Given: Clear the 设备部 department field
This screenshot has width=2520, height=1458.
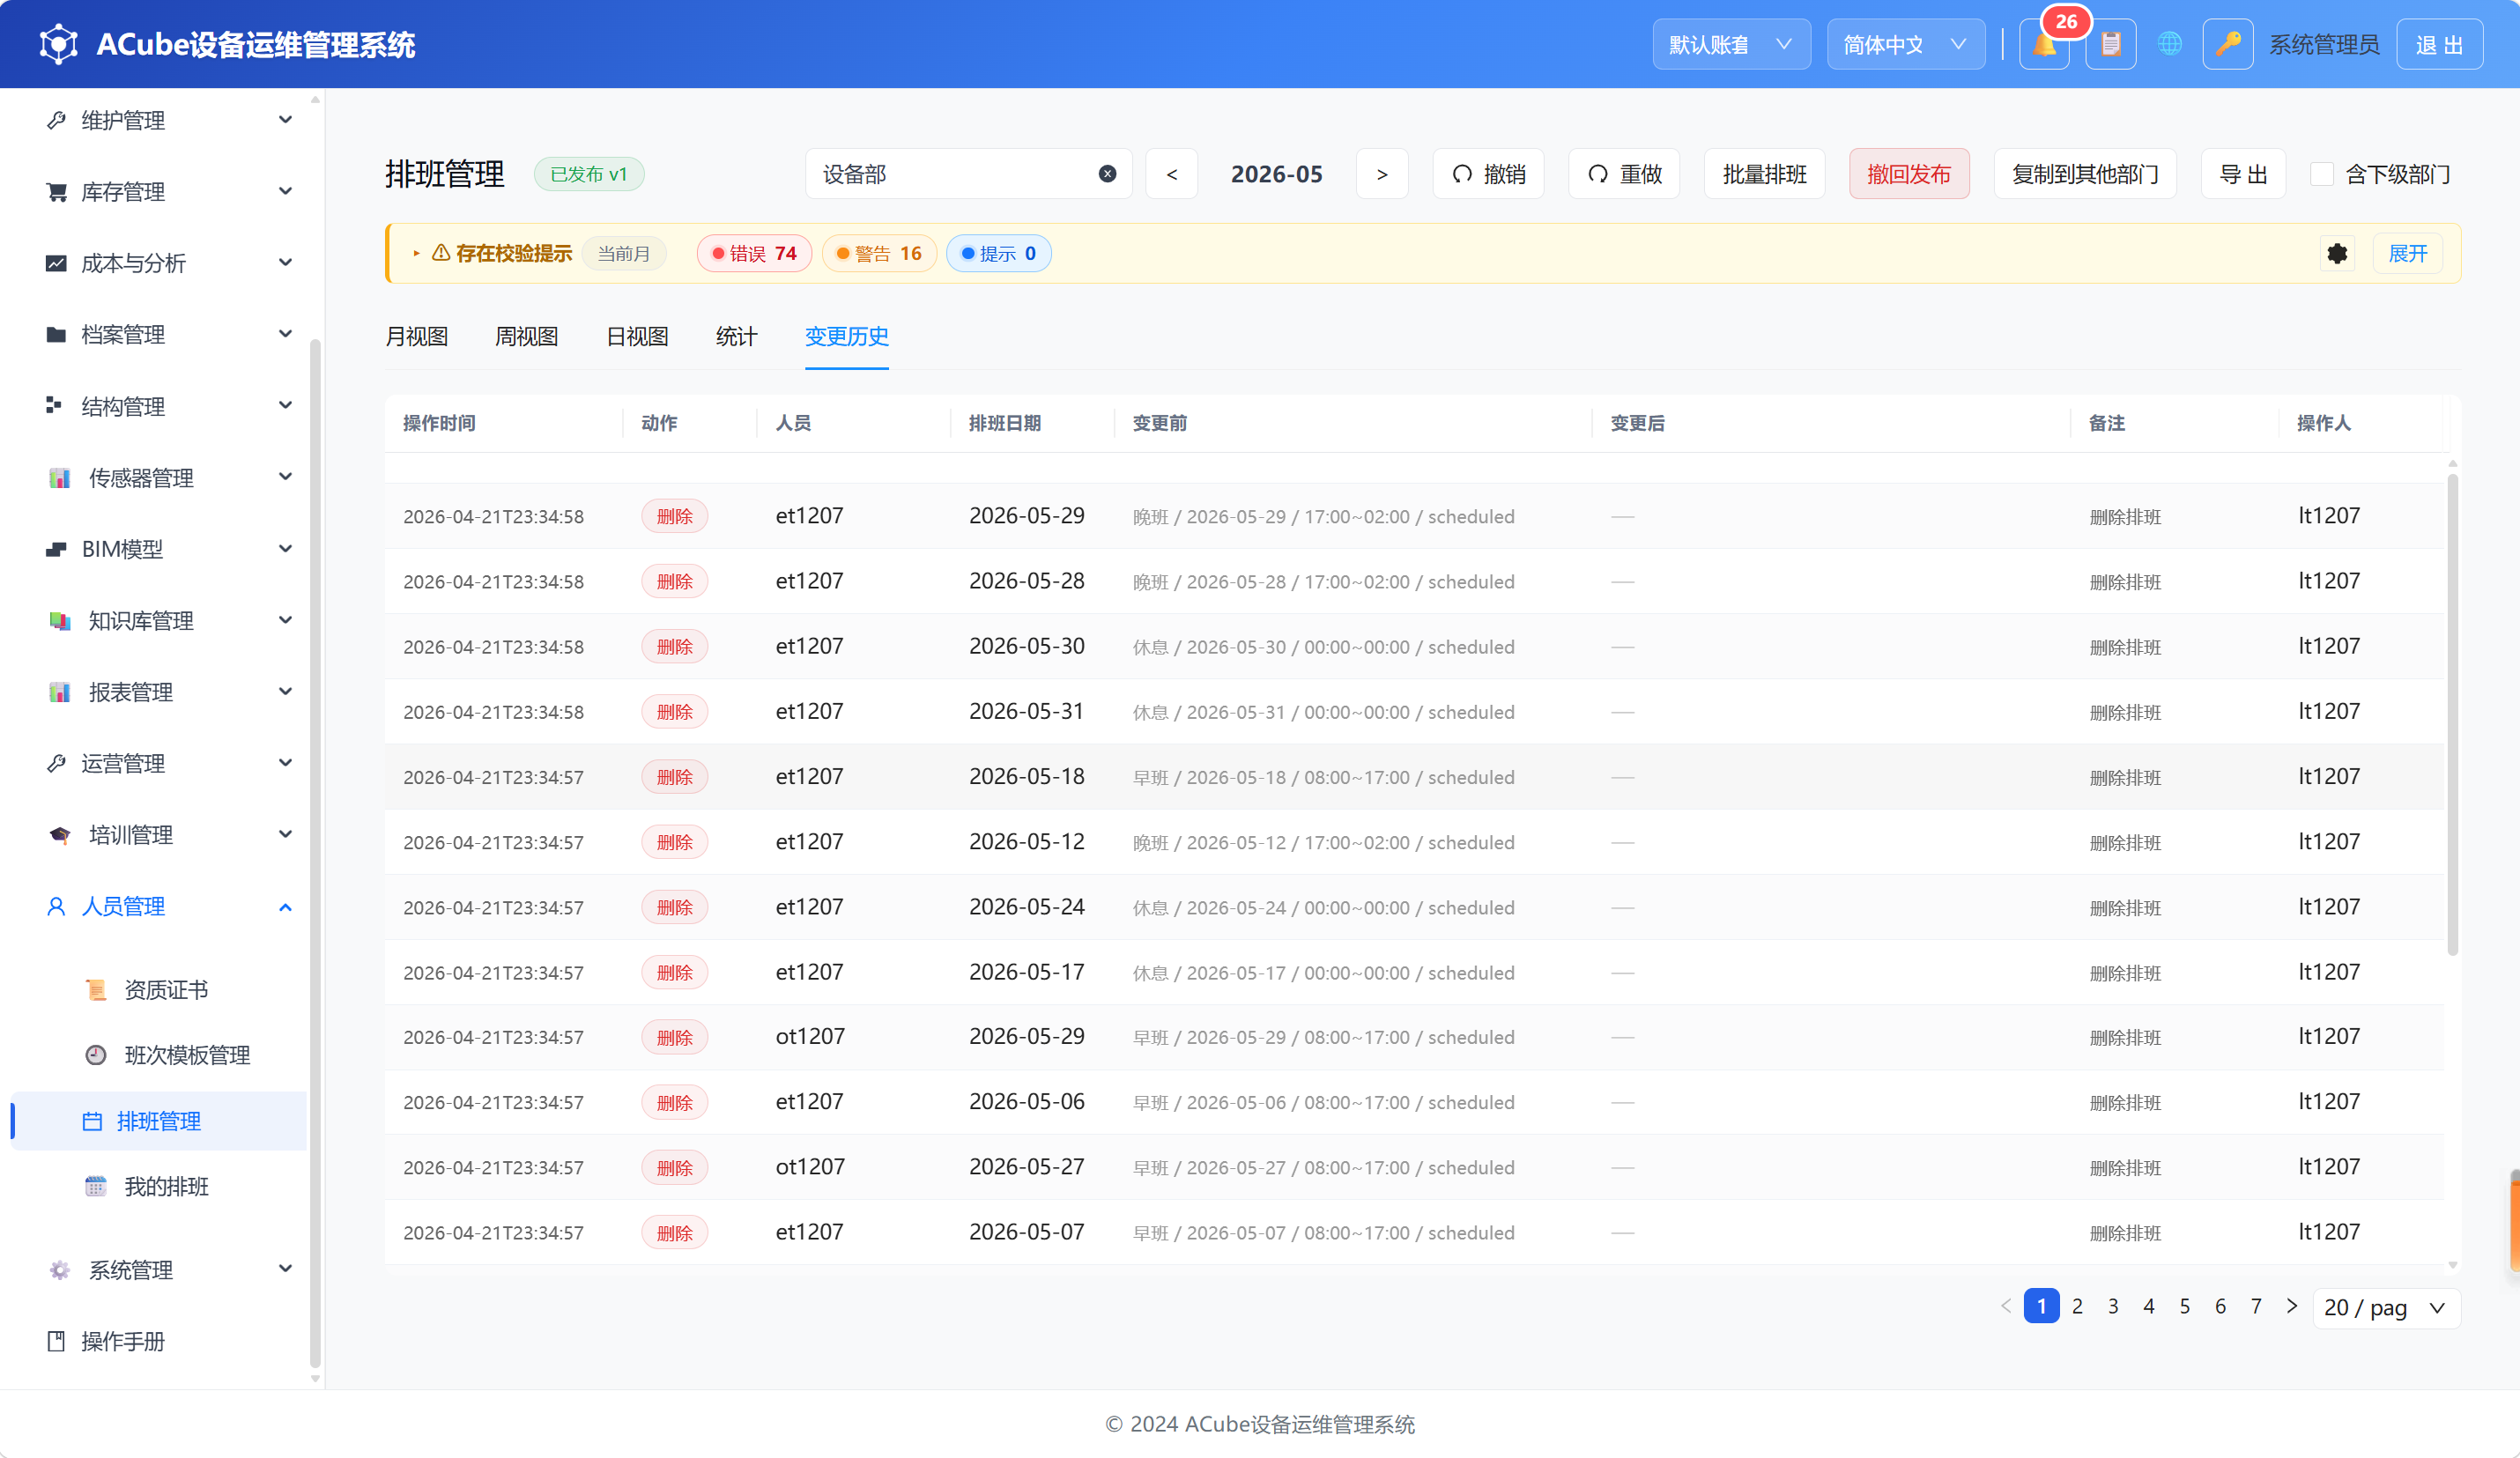Looking at the screenshot, I should click(x=1107, y=174).
